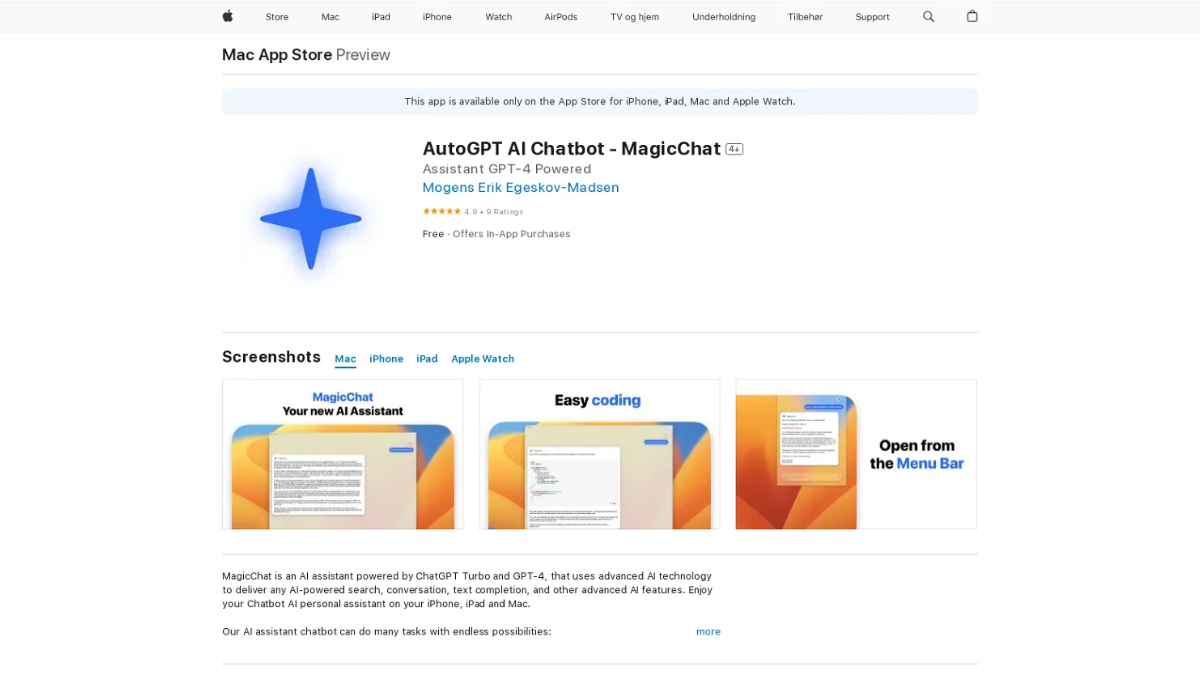
Task: Click the 'Offers In-App Purchases' text
Action: (x=511, y=234)
